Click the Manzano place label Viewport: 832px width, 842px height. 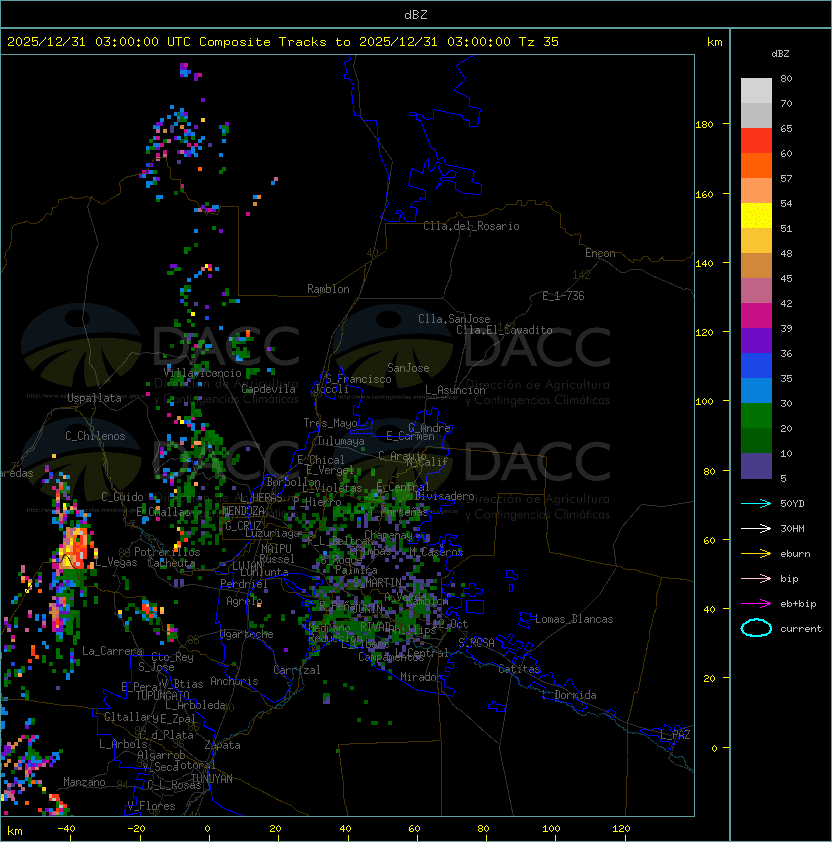coord(84,782)
